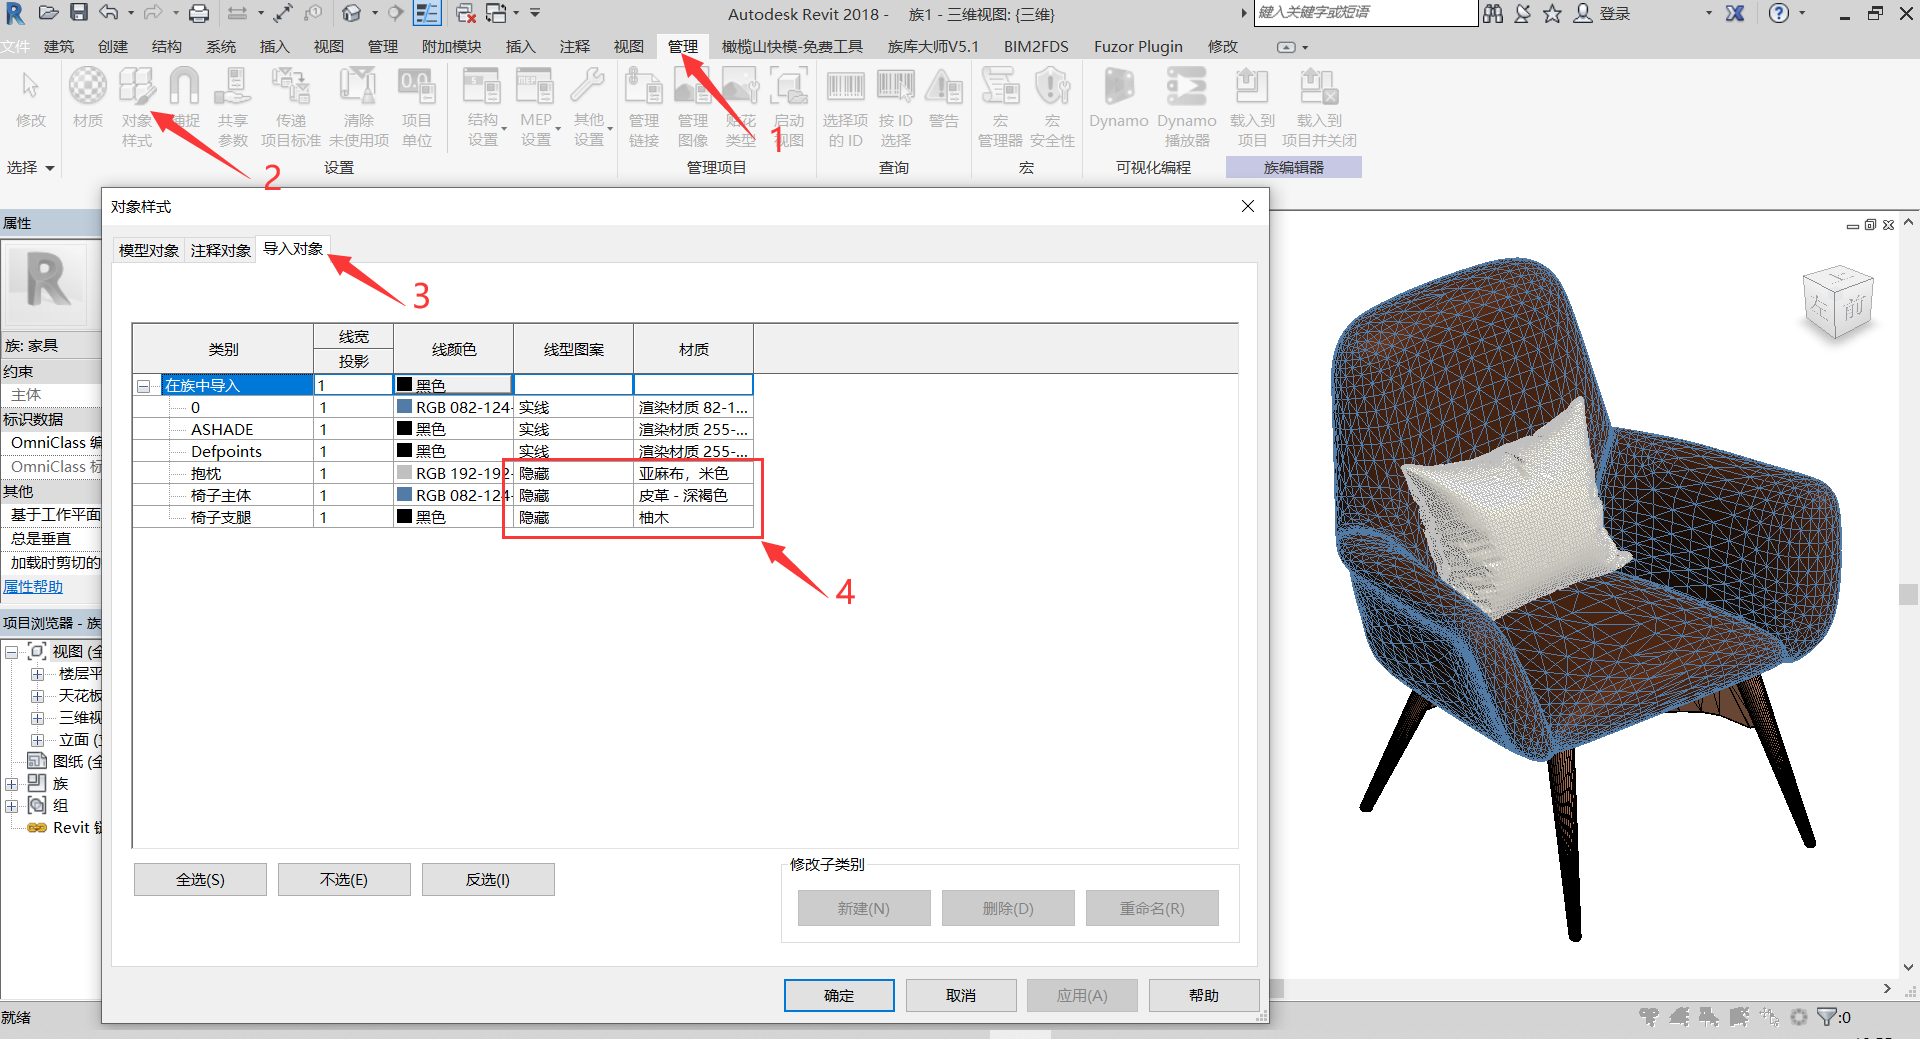The image size is (1920, 1039).
Task: Click the ASHADE row black color swatch
Action: tap(404, 428)
